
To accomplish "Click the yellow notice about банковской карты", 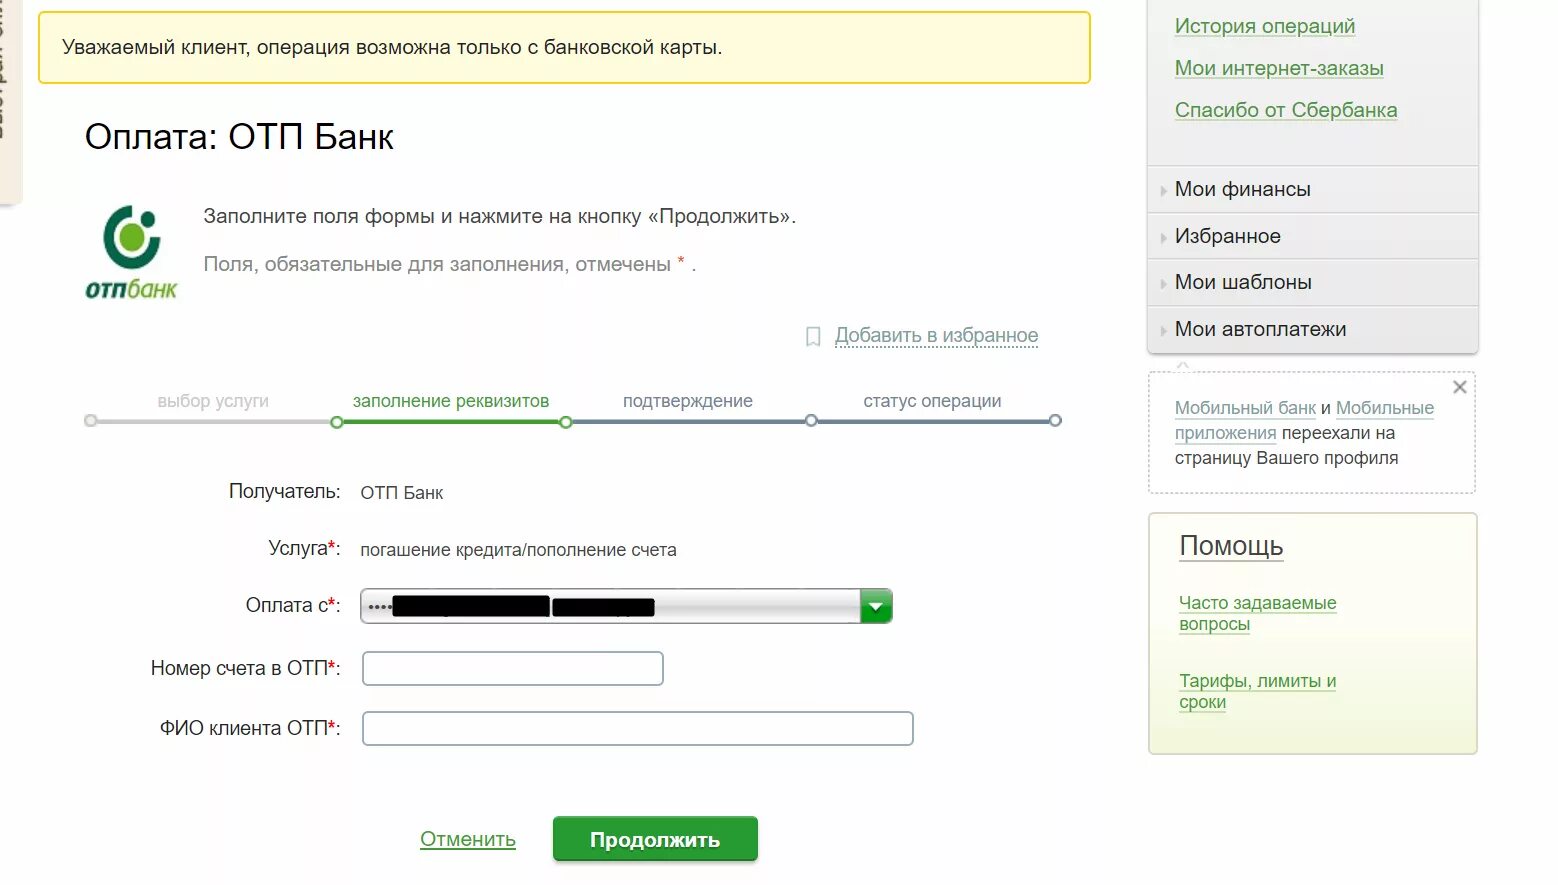I will pos(564,47).
